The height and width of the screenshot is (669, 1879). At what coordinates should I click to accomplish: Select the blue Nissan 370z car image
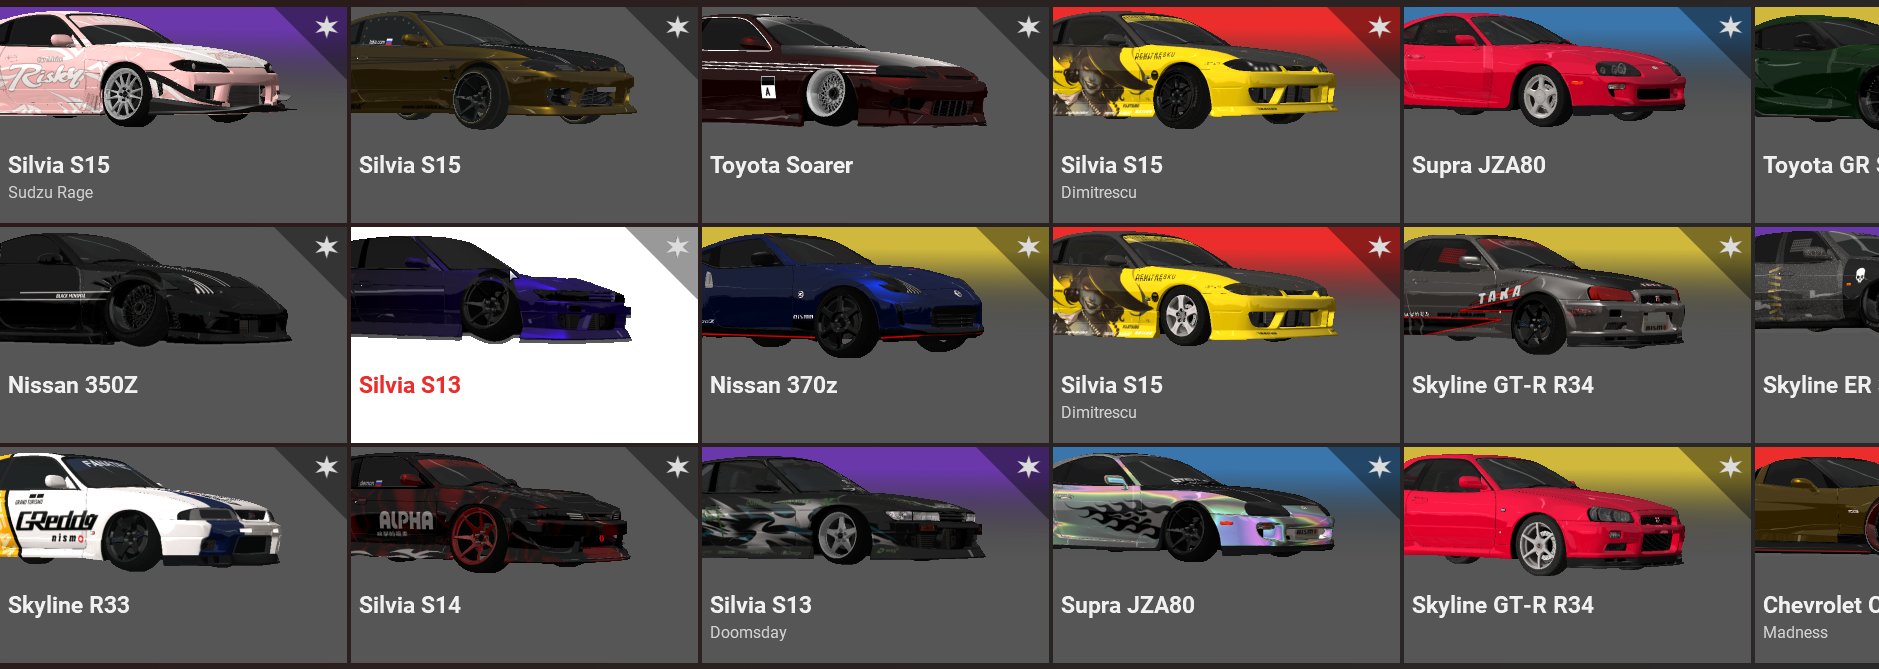tap(843, 293)
